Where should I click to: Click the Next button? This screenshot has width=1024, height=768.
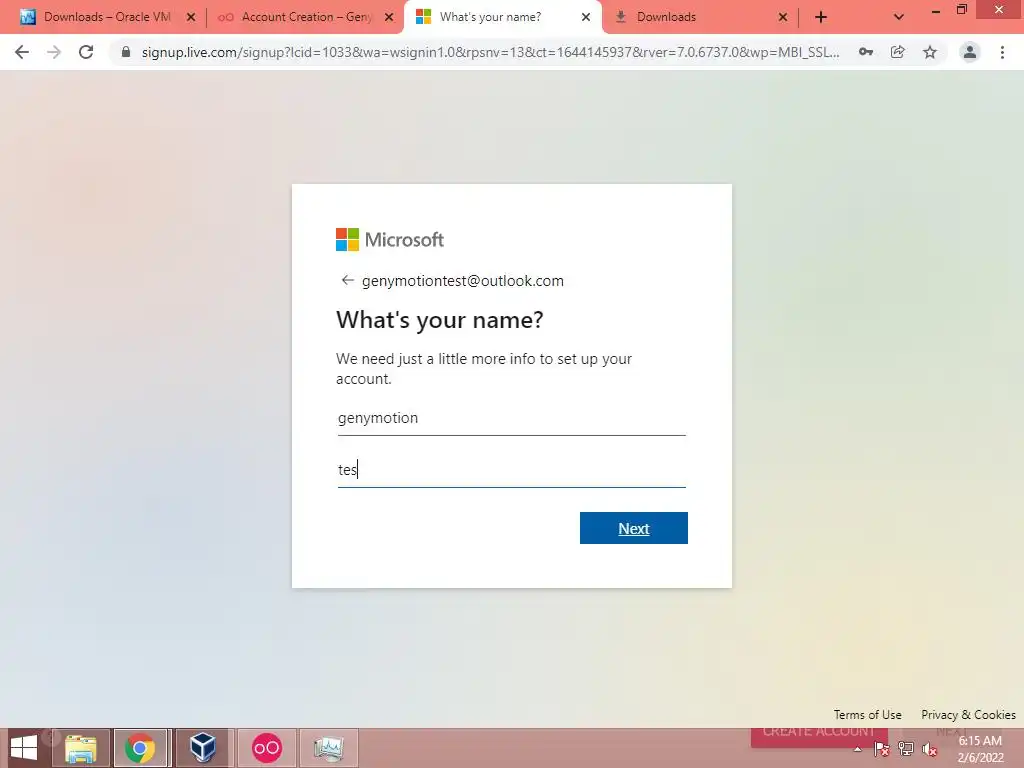point(633,528)
